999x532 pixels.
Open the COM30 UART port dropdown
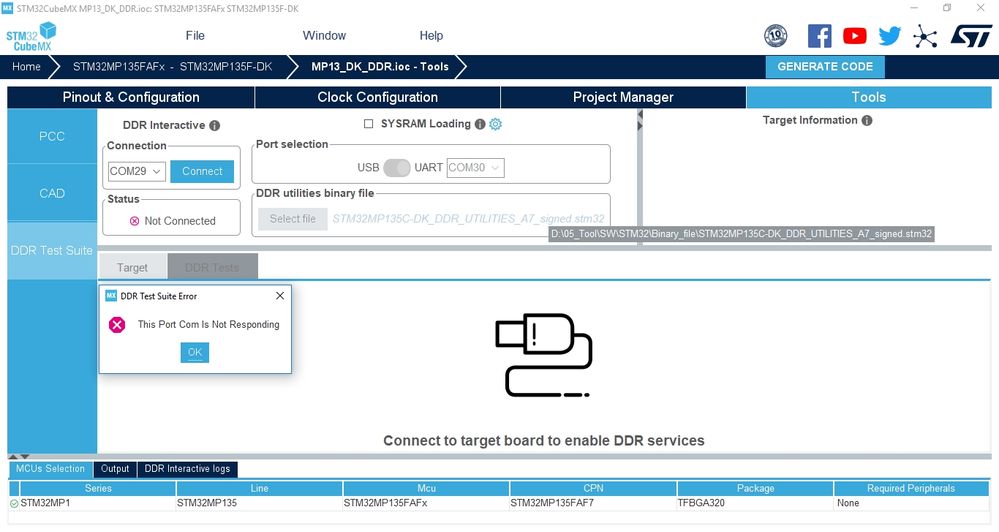pos(475,168)
